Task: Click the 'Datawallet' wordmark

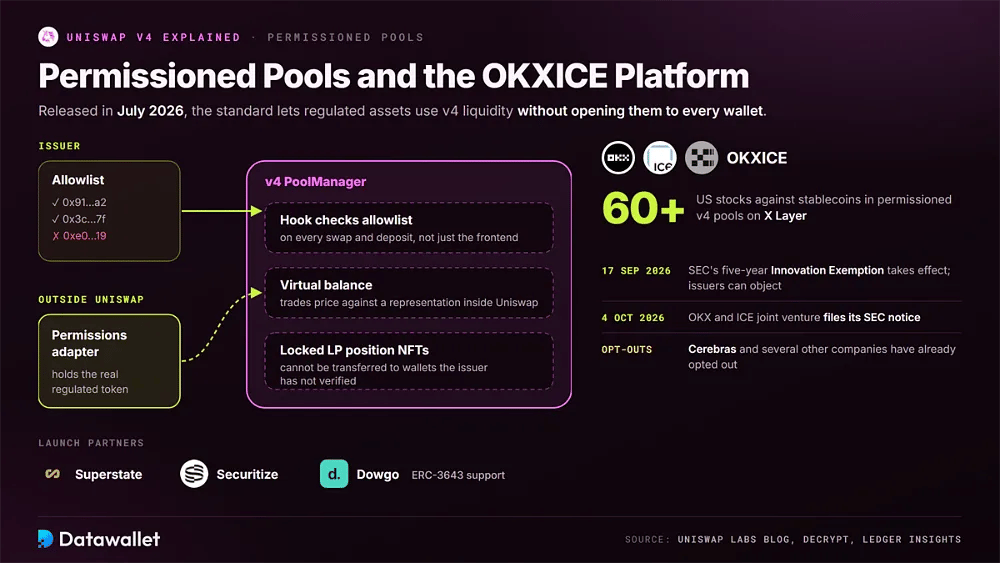Action: tap(110, 539)
